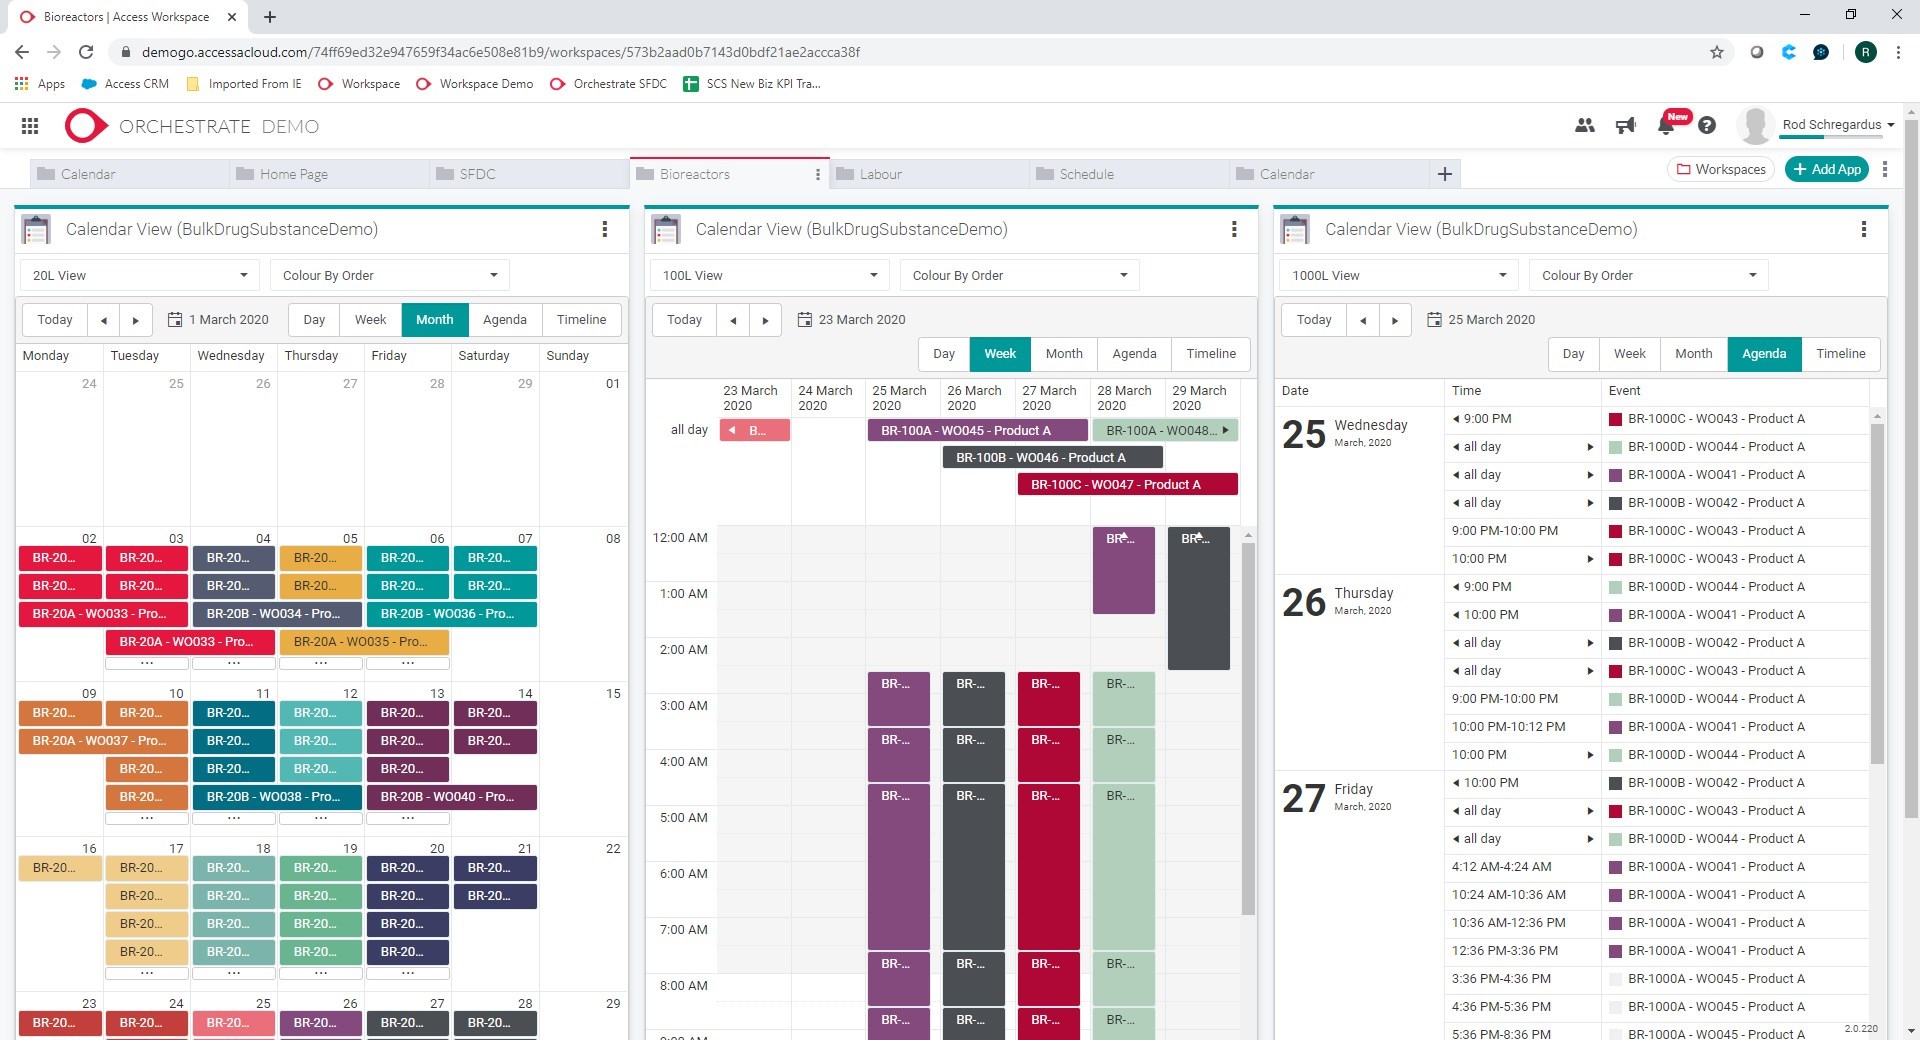
Task: Click Today on the right calendar panel
Action: (1313, 319)
